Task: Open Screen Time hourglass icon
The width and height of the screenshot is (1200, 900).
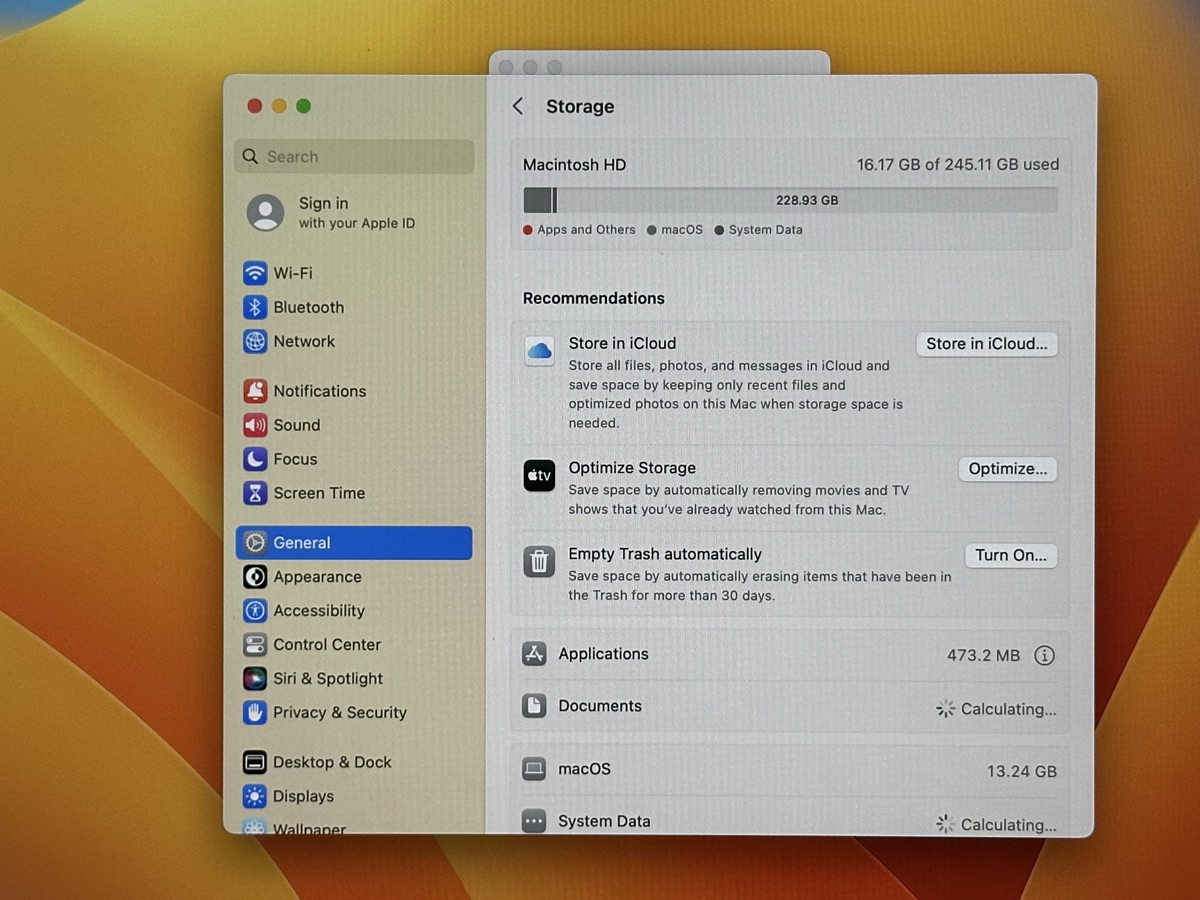Action: tap(255, 493)
